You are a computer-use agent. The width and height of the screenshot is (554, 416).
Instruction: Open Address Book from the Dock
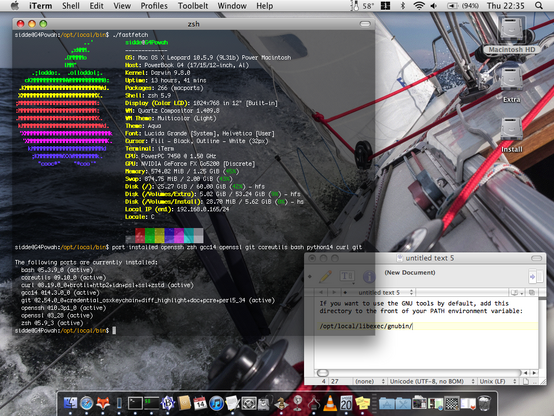[x=184, y=403]
